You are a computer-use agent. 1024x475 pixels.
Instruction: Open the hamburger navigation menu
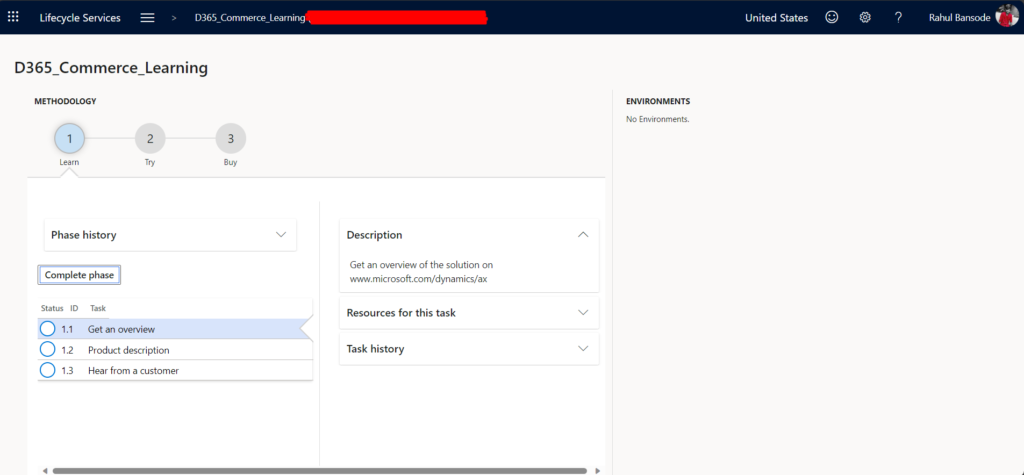[x=148, y=18]
